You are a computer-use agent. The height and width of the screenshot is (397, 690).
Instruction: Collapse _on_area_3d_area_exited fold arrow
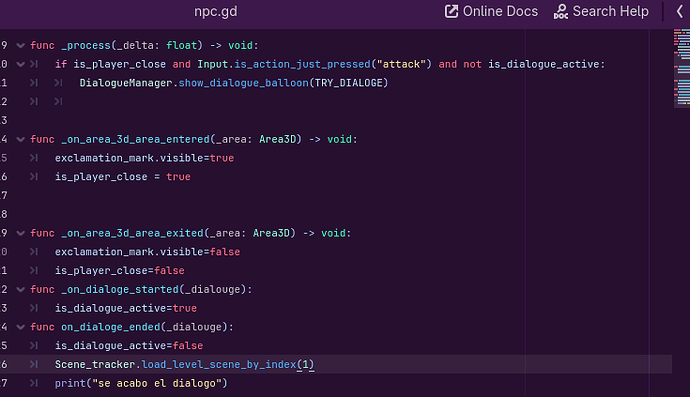20,233
